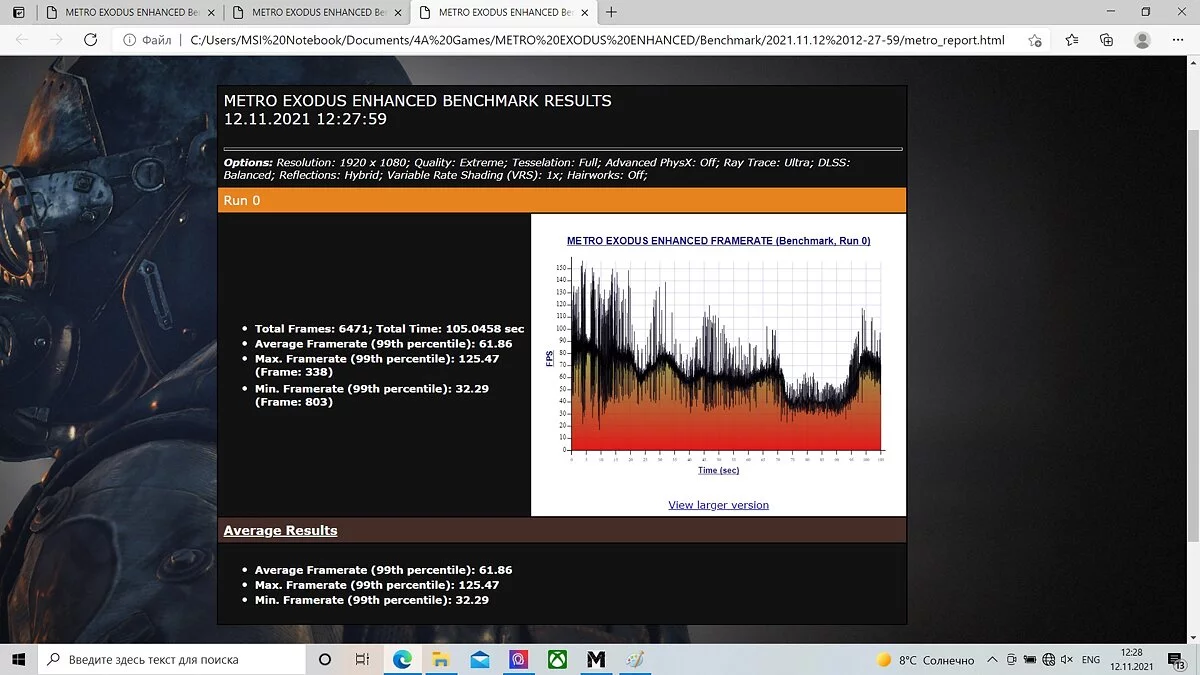Open the network globe tray icon
Screen dimensions: 1200x675
point(1048,660)
